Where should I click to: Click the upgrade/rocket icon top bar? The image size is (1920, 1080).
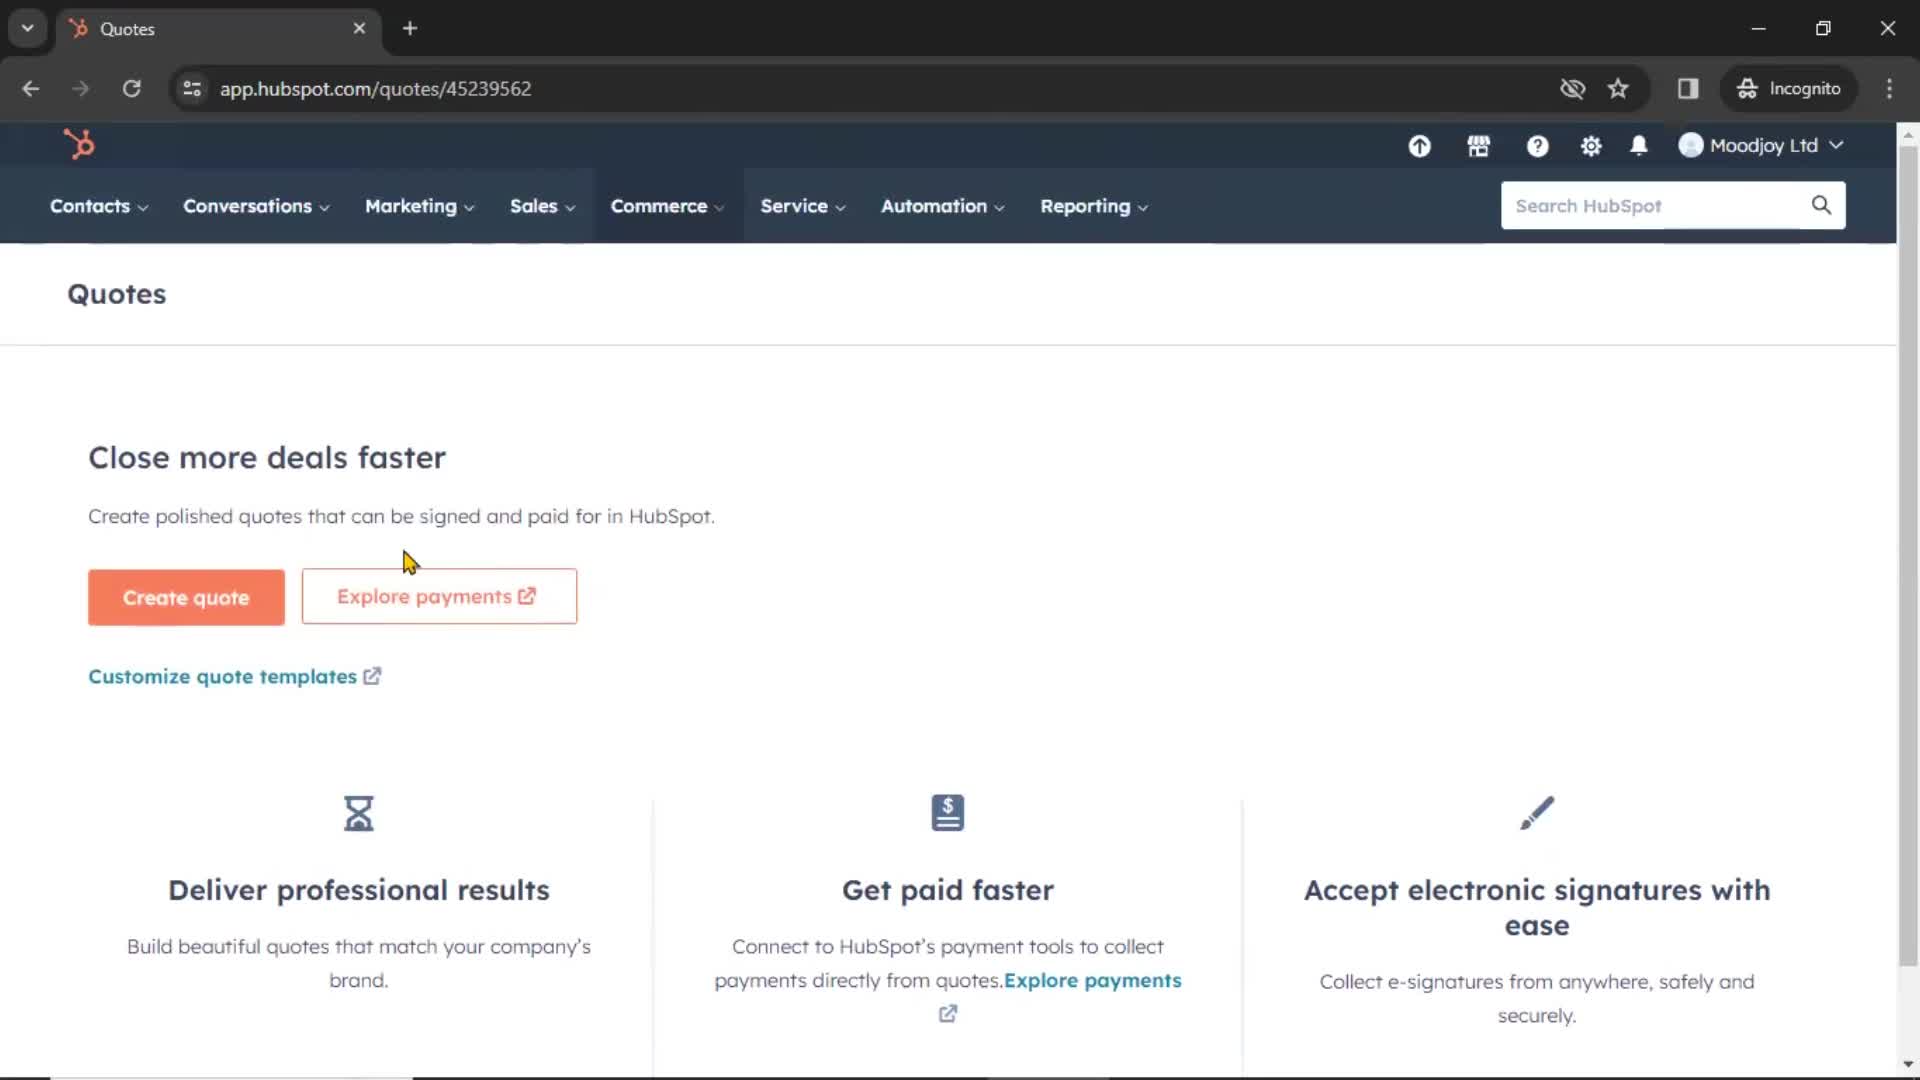pyautogui.click(x=1420, y=145)
